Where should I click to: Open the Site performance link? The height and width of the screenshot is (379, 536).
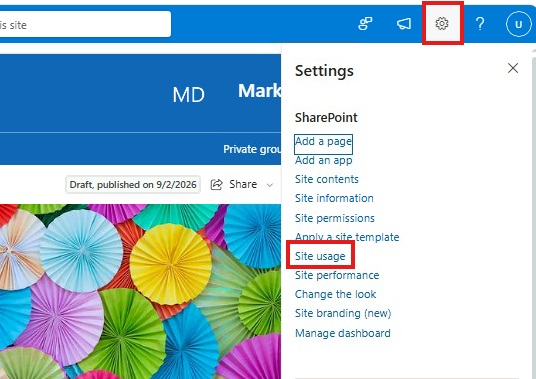coord(337,275)
